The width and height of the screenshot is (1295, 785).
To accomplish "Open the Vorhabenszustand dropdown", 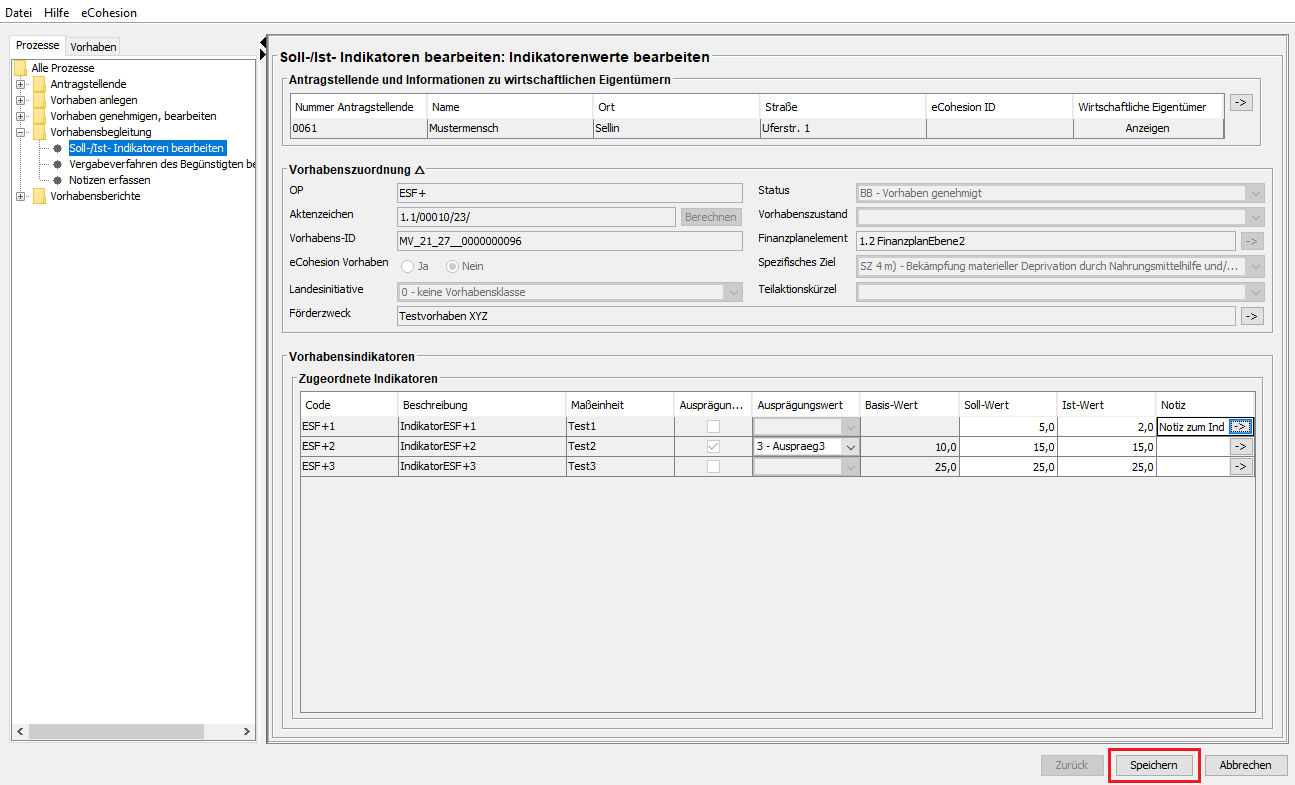I will point(1255,217).
